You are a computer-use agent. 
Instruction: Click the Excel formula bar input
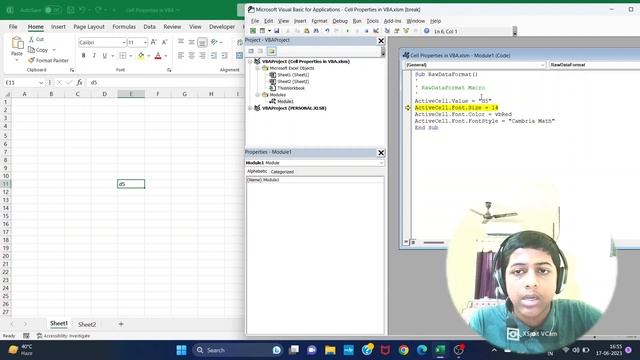(x=165, y=82)
